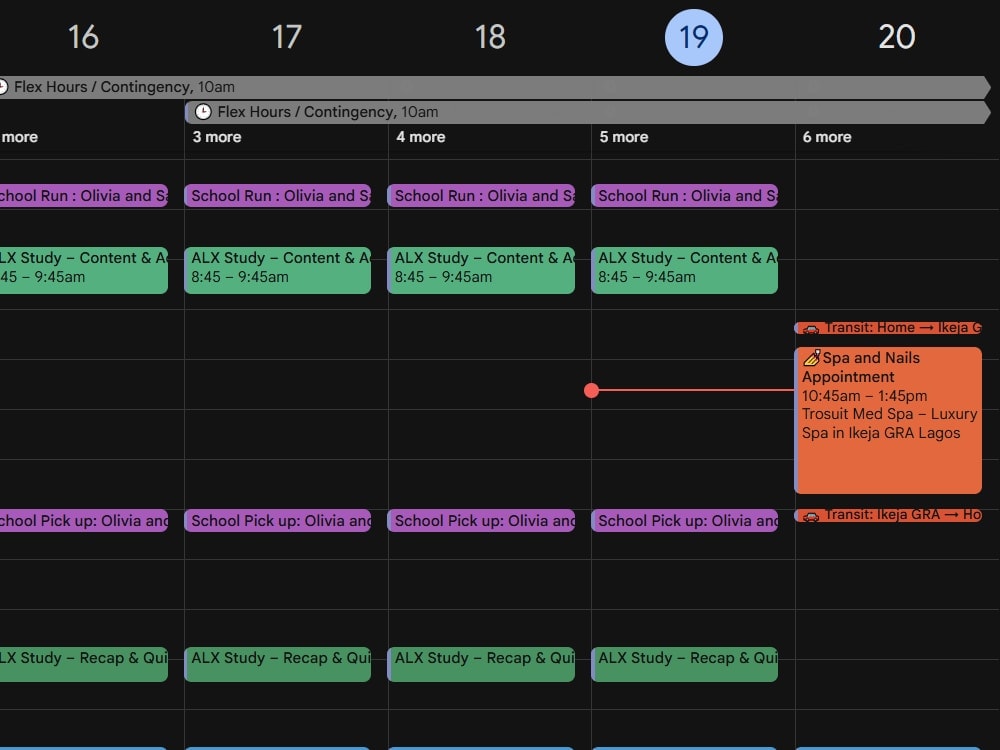The width and height of the screenshot is (1000, 750).
Task: Open Flex Hours / Contingency event starting day 17
Action: (x=587, y=112)
